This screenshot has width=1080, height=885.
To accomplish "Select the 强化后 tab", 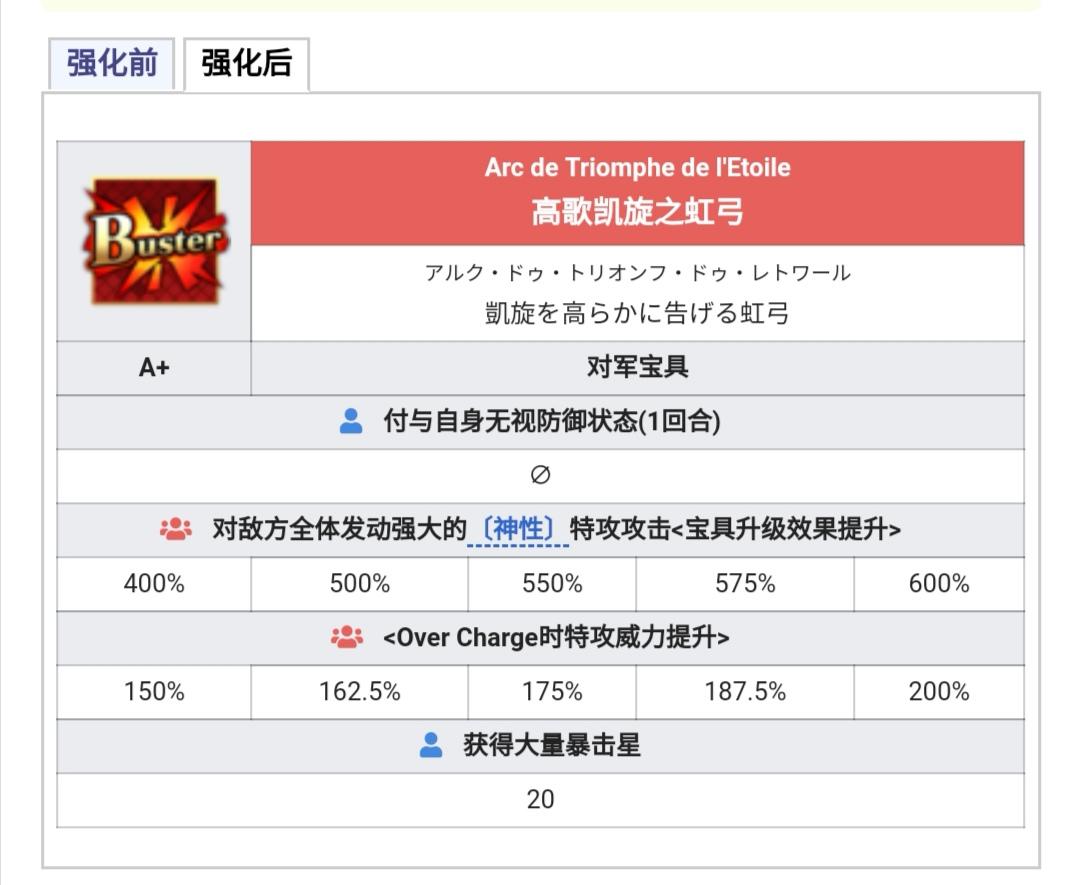I will point(247,63).
